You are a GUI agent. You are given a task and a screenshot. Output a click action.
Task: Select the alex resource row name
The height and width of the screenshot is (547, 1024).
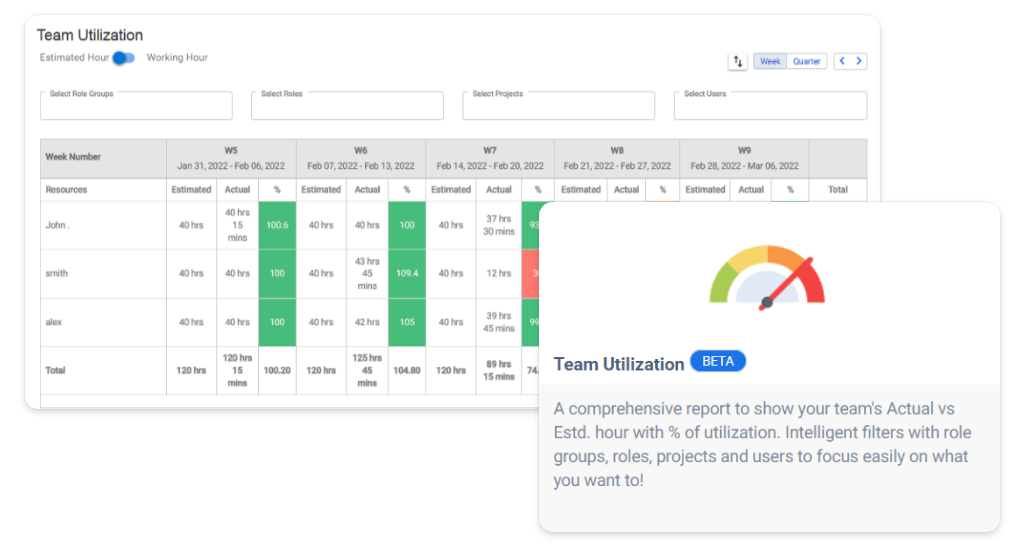[x=56, y=322]
